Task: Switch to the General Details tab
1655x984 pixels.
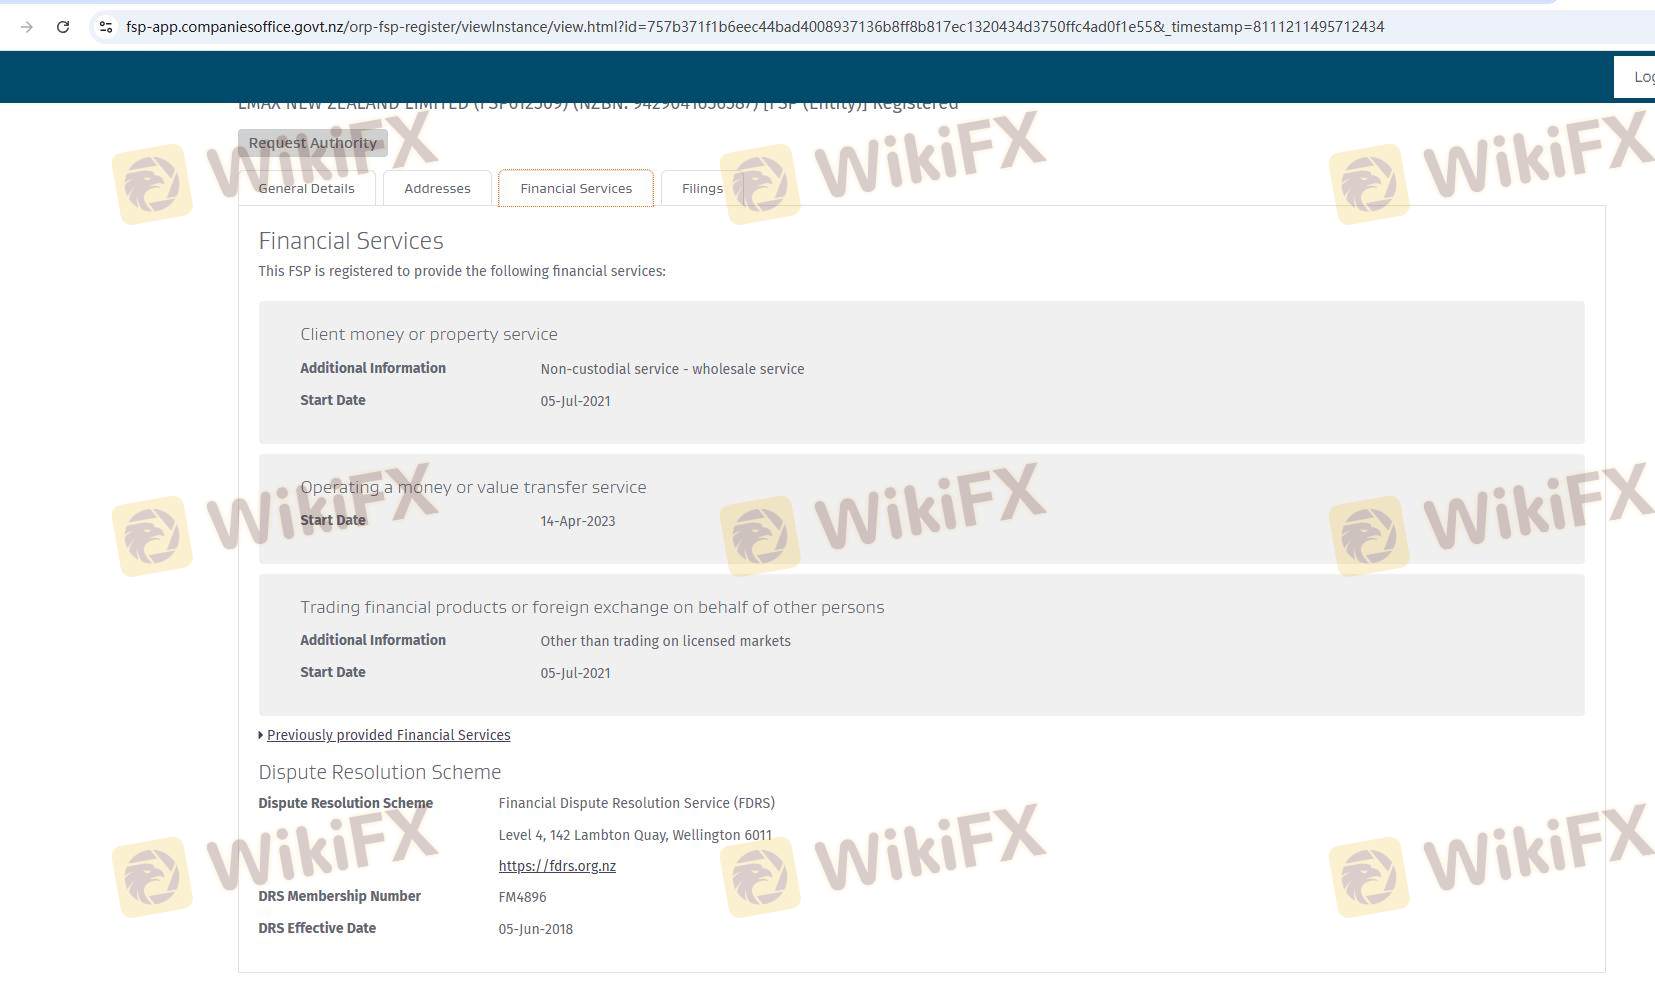Action: pyautogui.click(x=306, y=188)
